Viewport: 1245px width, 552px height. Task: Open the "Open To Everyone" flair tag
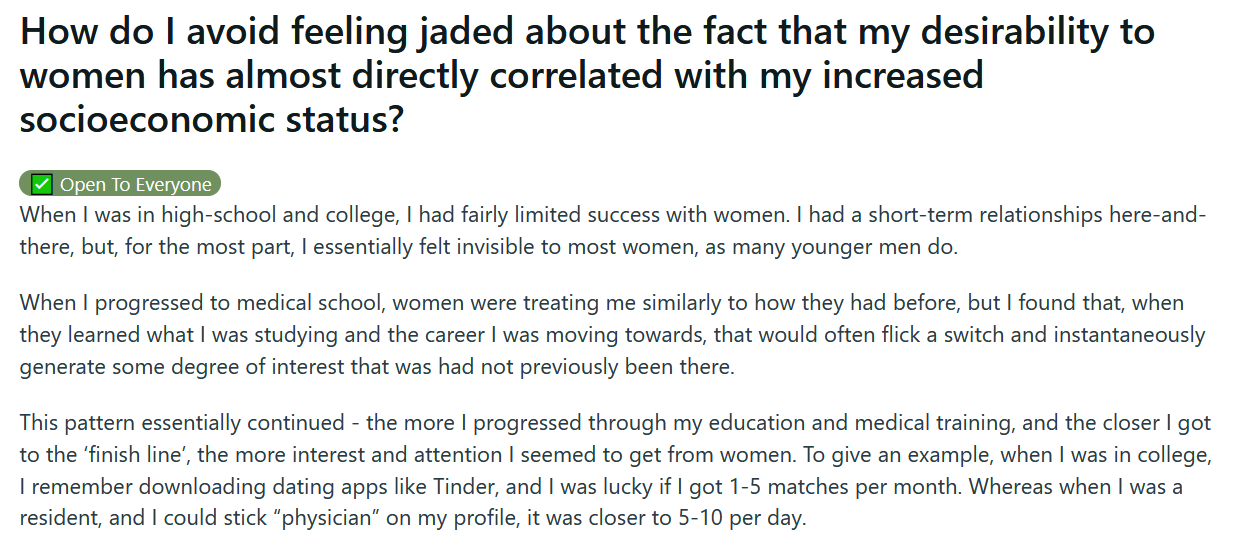(120, 184)
